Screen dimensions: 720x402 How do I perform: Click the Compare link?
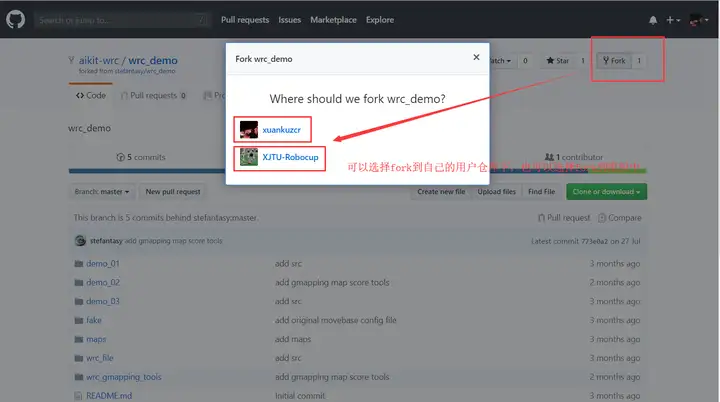pos(620,218)
